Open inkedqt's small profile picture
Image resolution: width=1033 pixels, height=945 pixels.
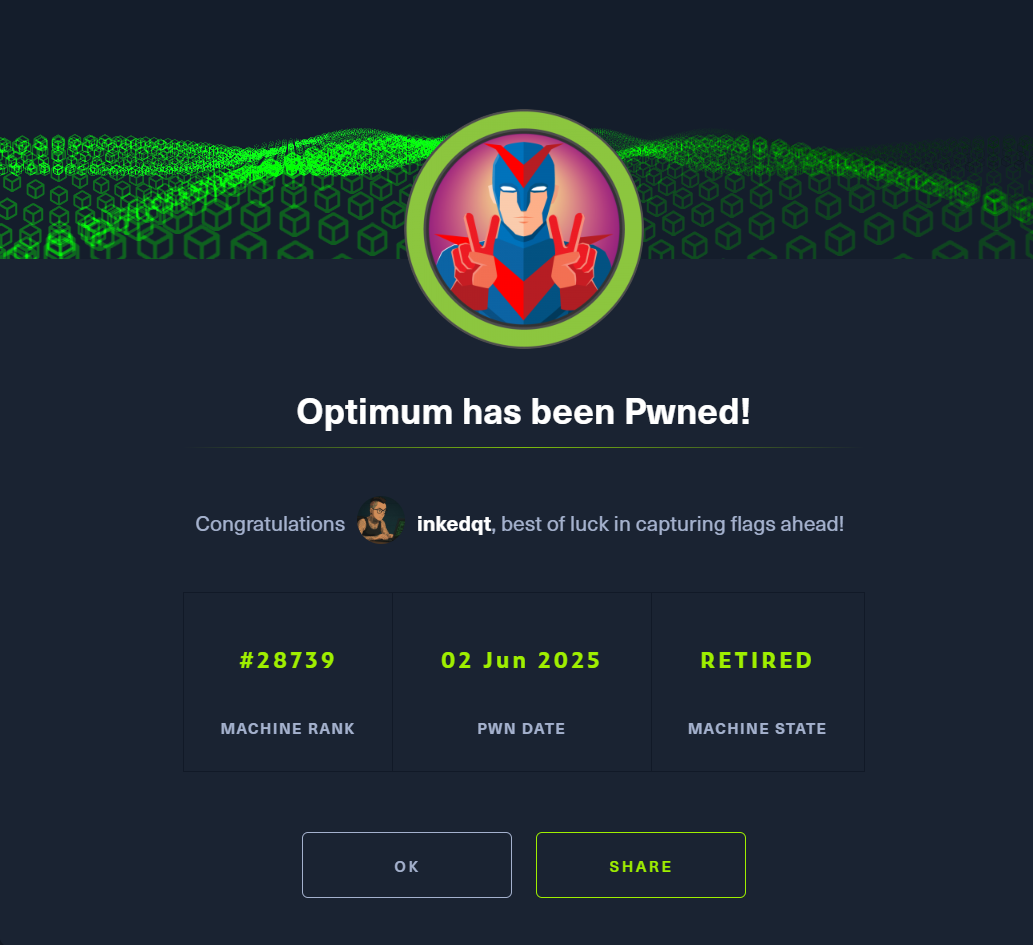coord(381,521)
